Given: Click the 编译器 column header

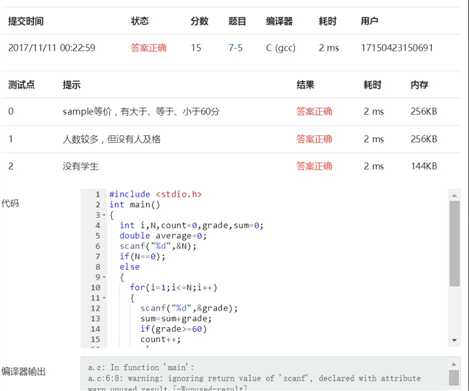Looking at the screenshot, I should 279,21.
